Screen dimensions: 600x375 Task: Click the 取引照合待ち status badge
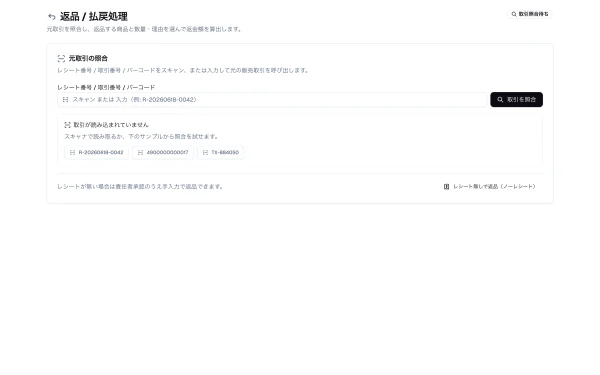pos(530,14)
